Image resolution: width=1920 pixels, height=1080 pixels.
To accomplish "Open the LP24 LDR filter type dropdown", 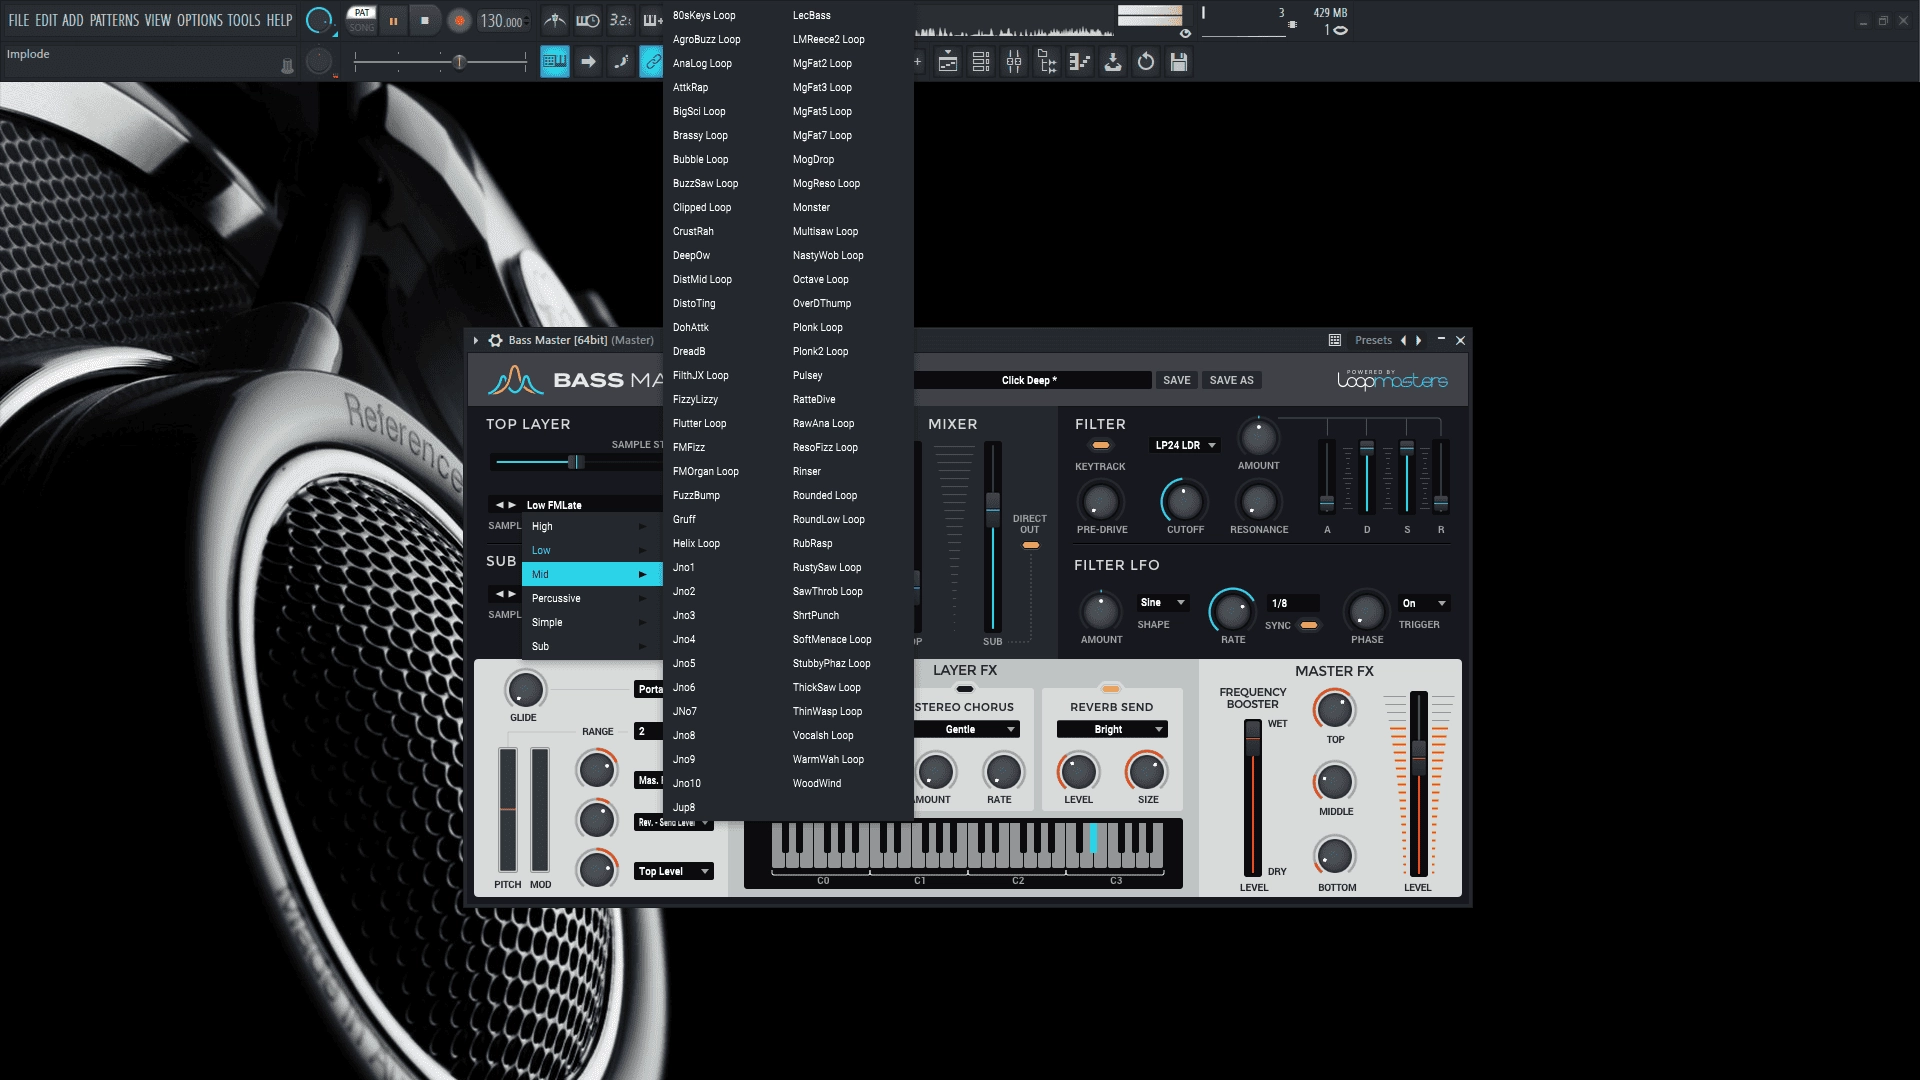I will pos(1185,445).
